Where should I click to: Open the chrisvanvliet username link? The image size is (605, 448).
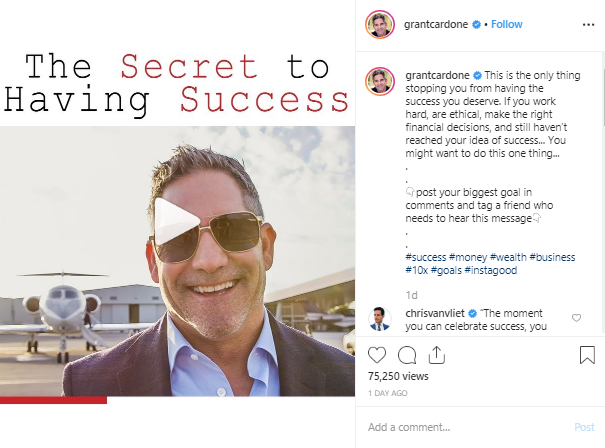(435, 313)
